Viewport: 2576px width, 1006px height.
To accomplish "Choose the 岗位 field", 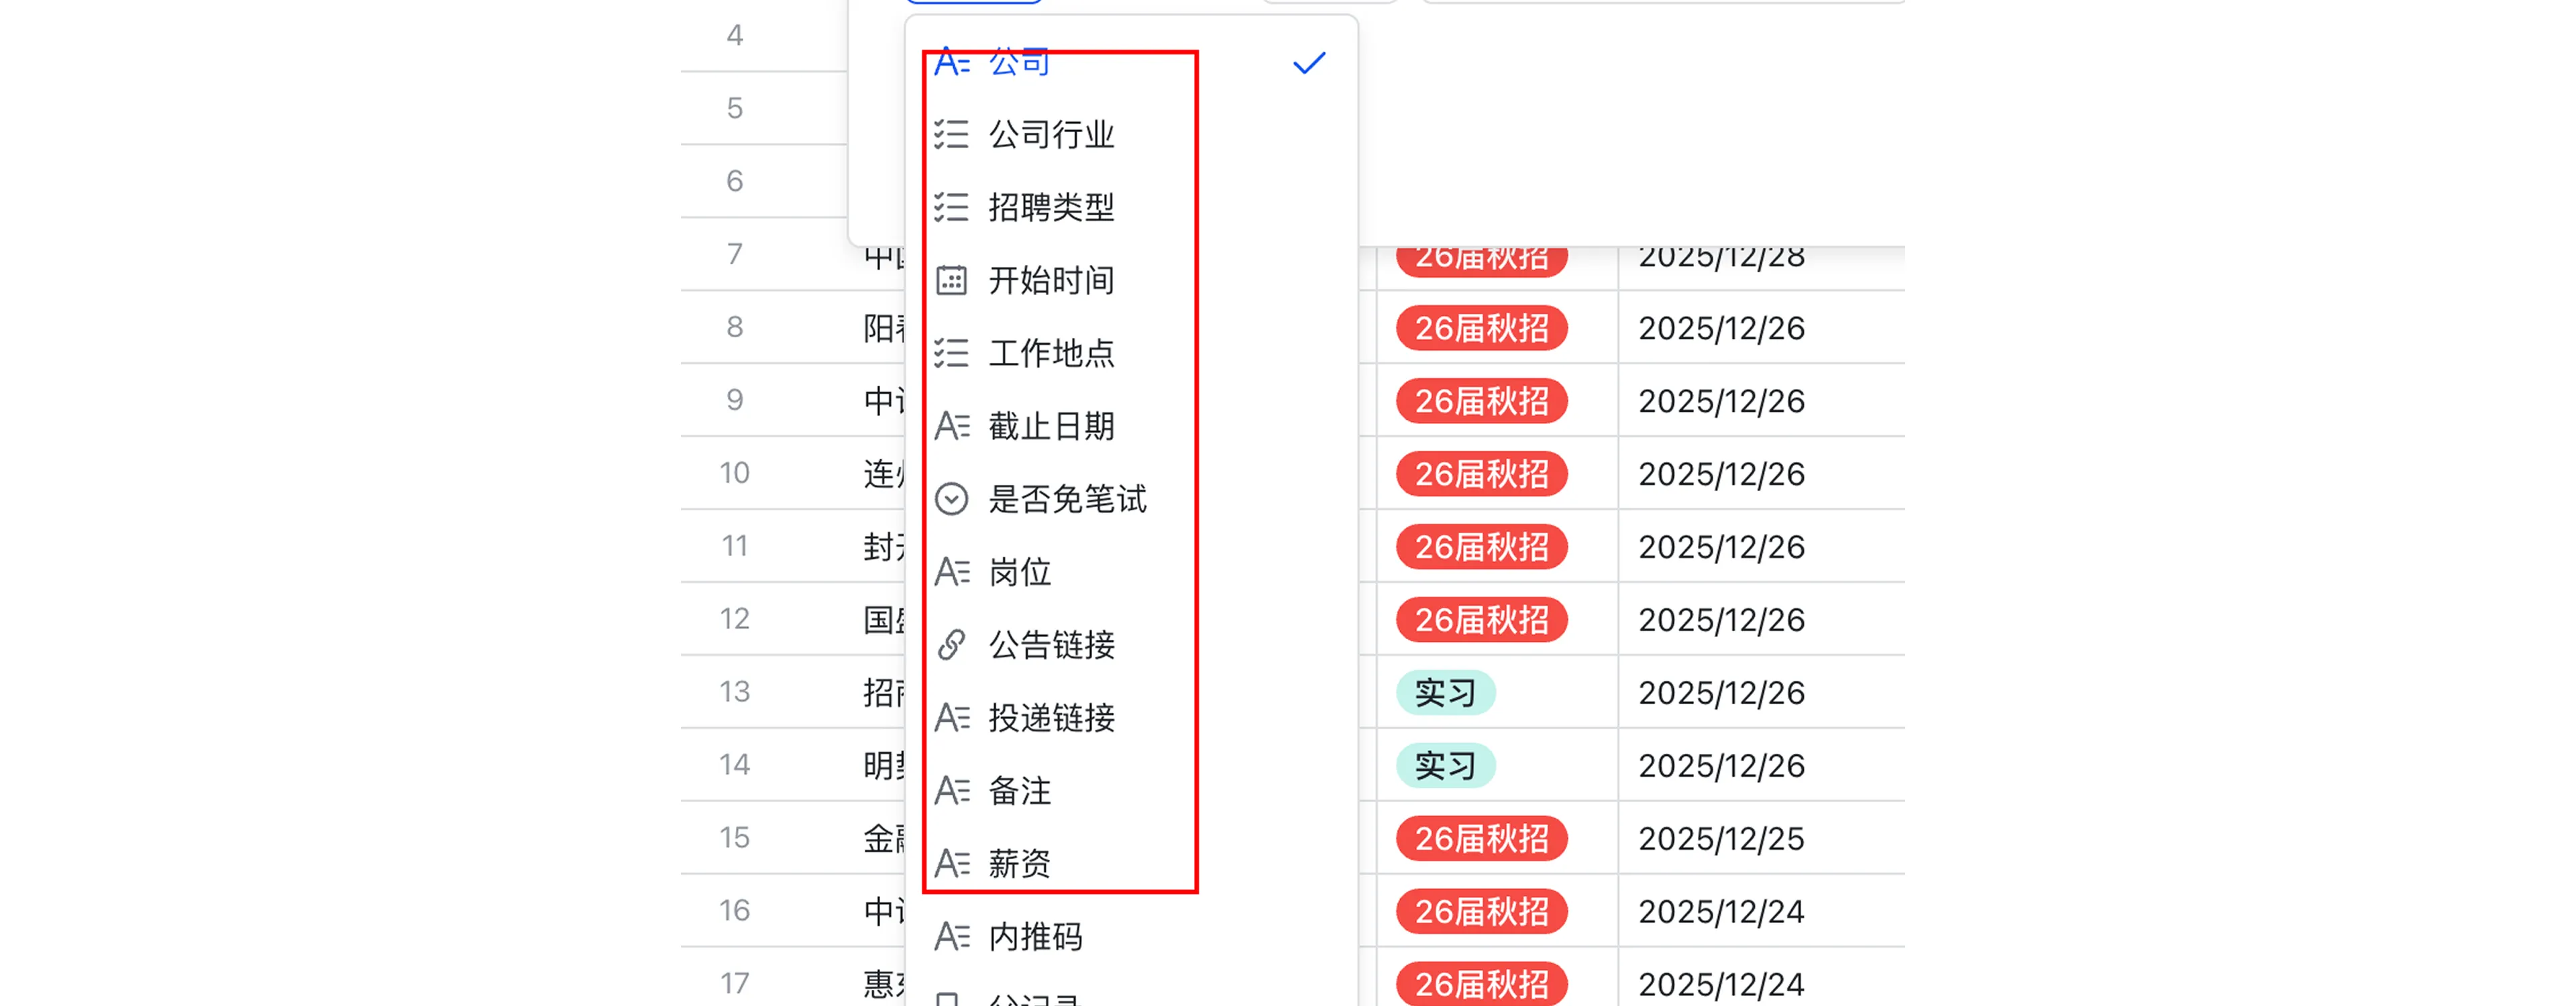I will point(1131,572).
